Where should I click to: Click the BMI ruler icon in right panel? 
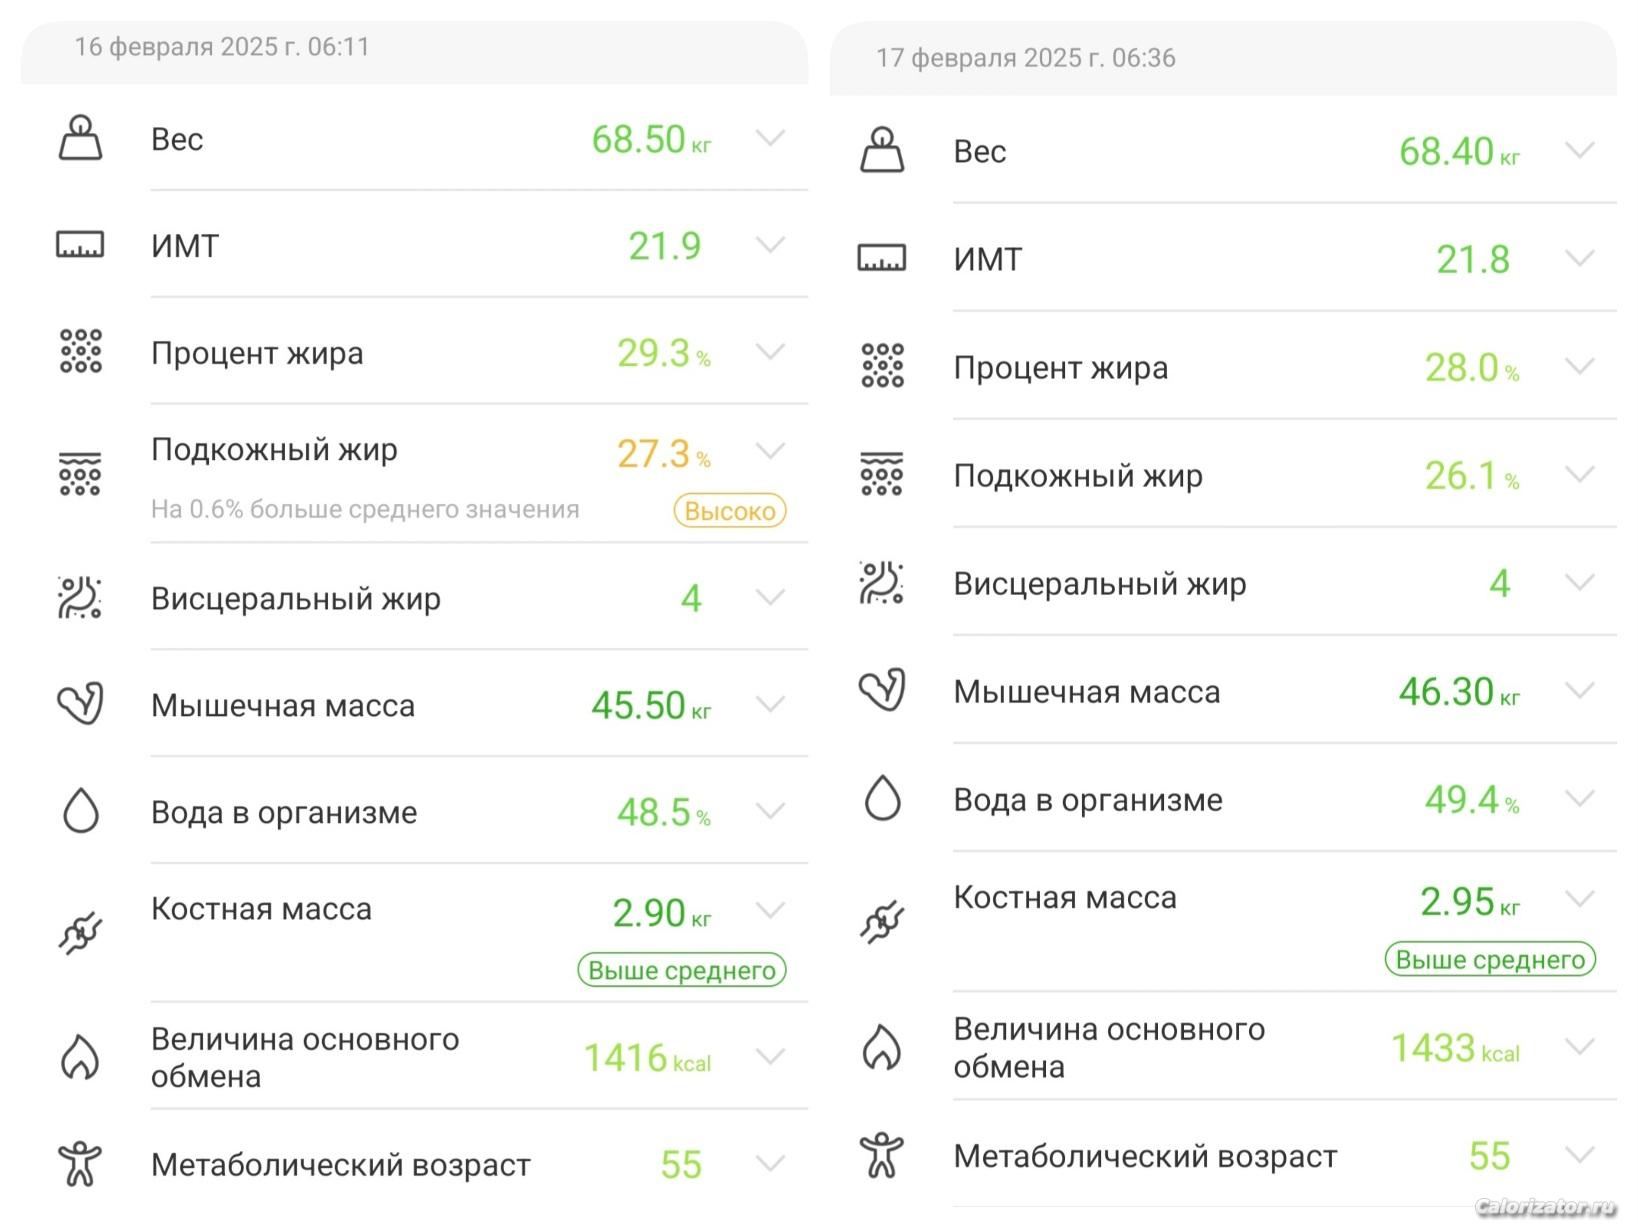(882, 258)
